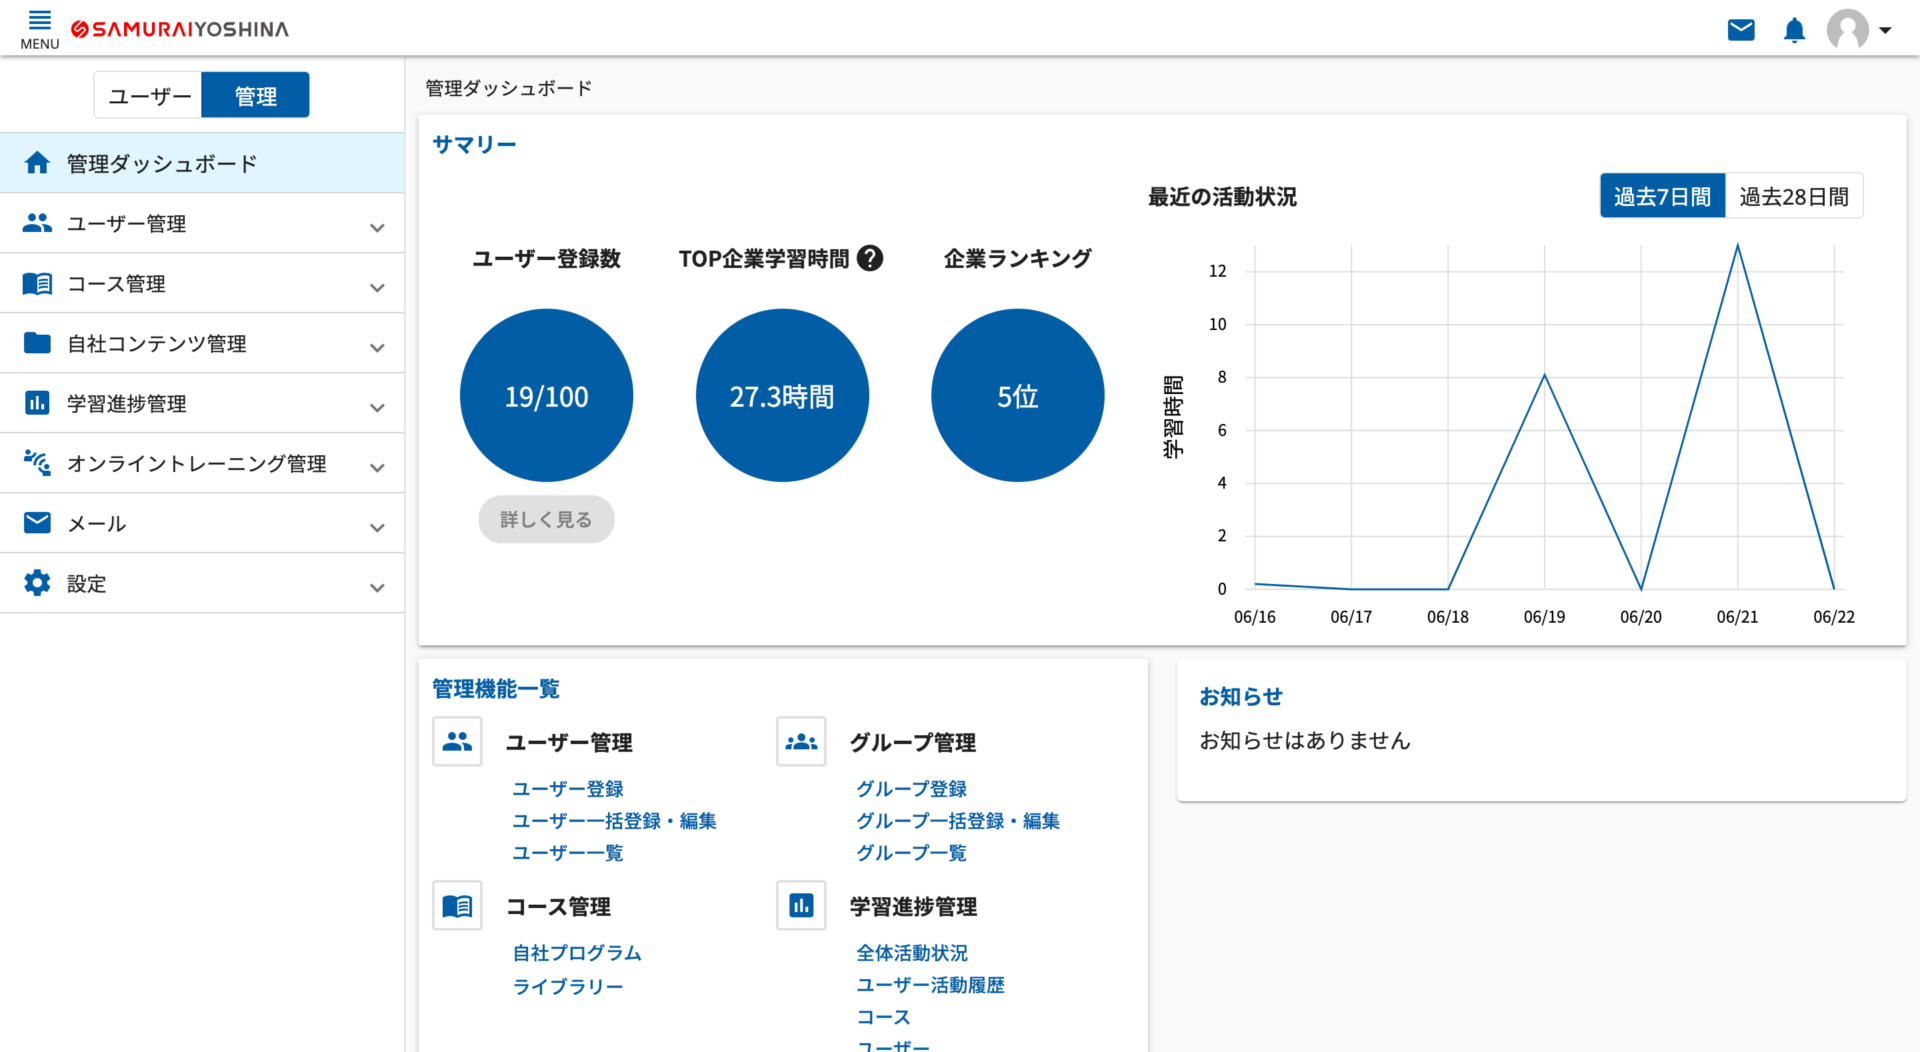Click the ユーザー管理 tile icon in 管理機能一覧
The image size is (1920, 1052).
point(457,741)
